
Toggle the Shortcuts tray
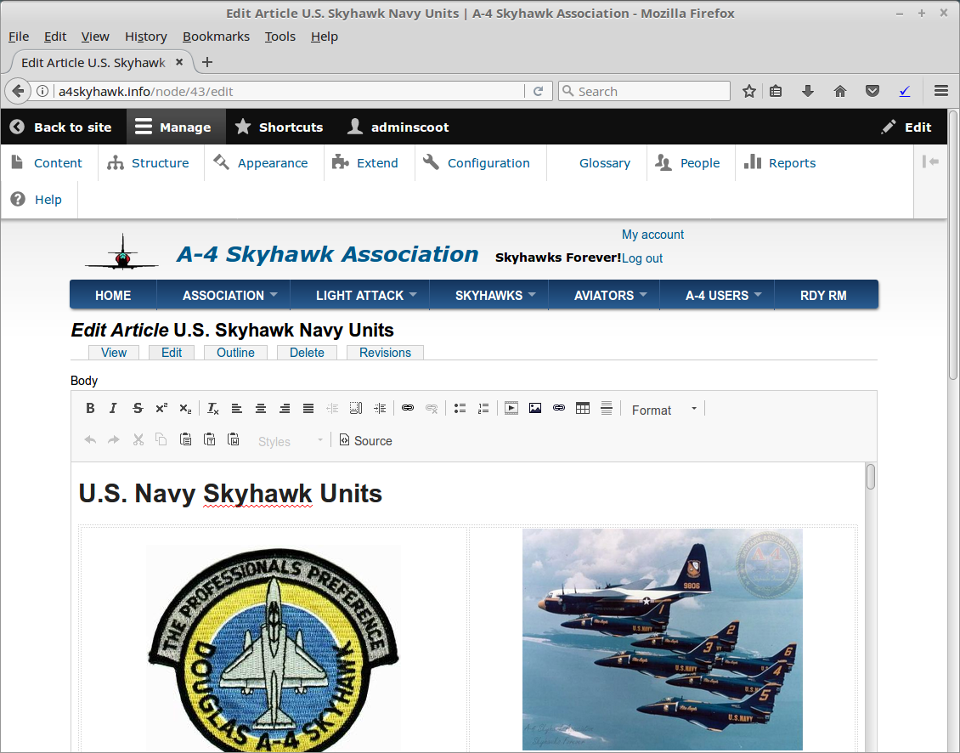(x=280, y=127)
